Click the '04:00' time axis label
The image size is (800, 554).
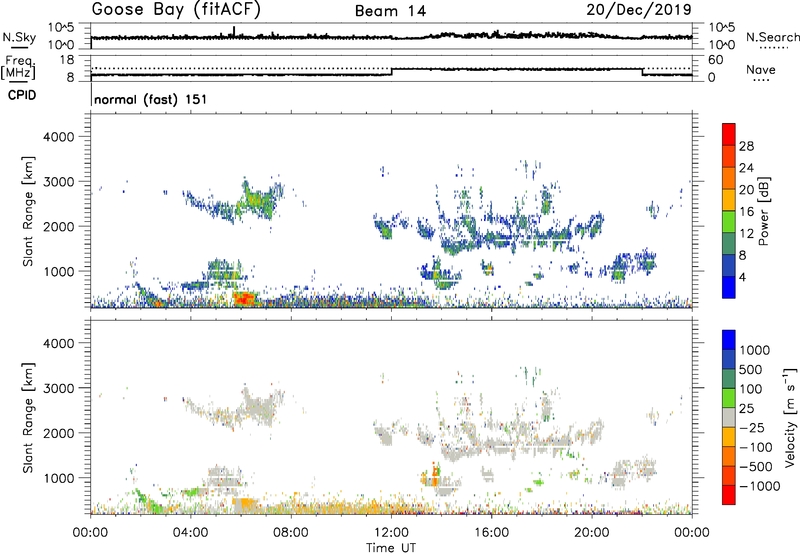191,533
